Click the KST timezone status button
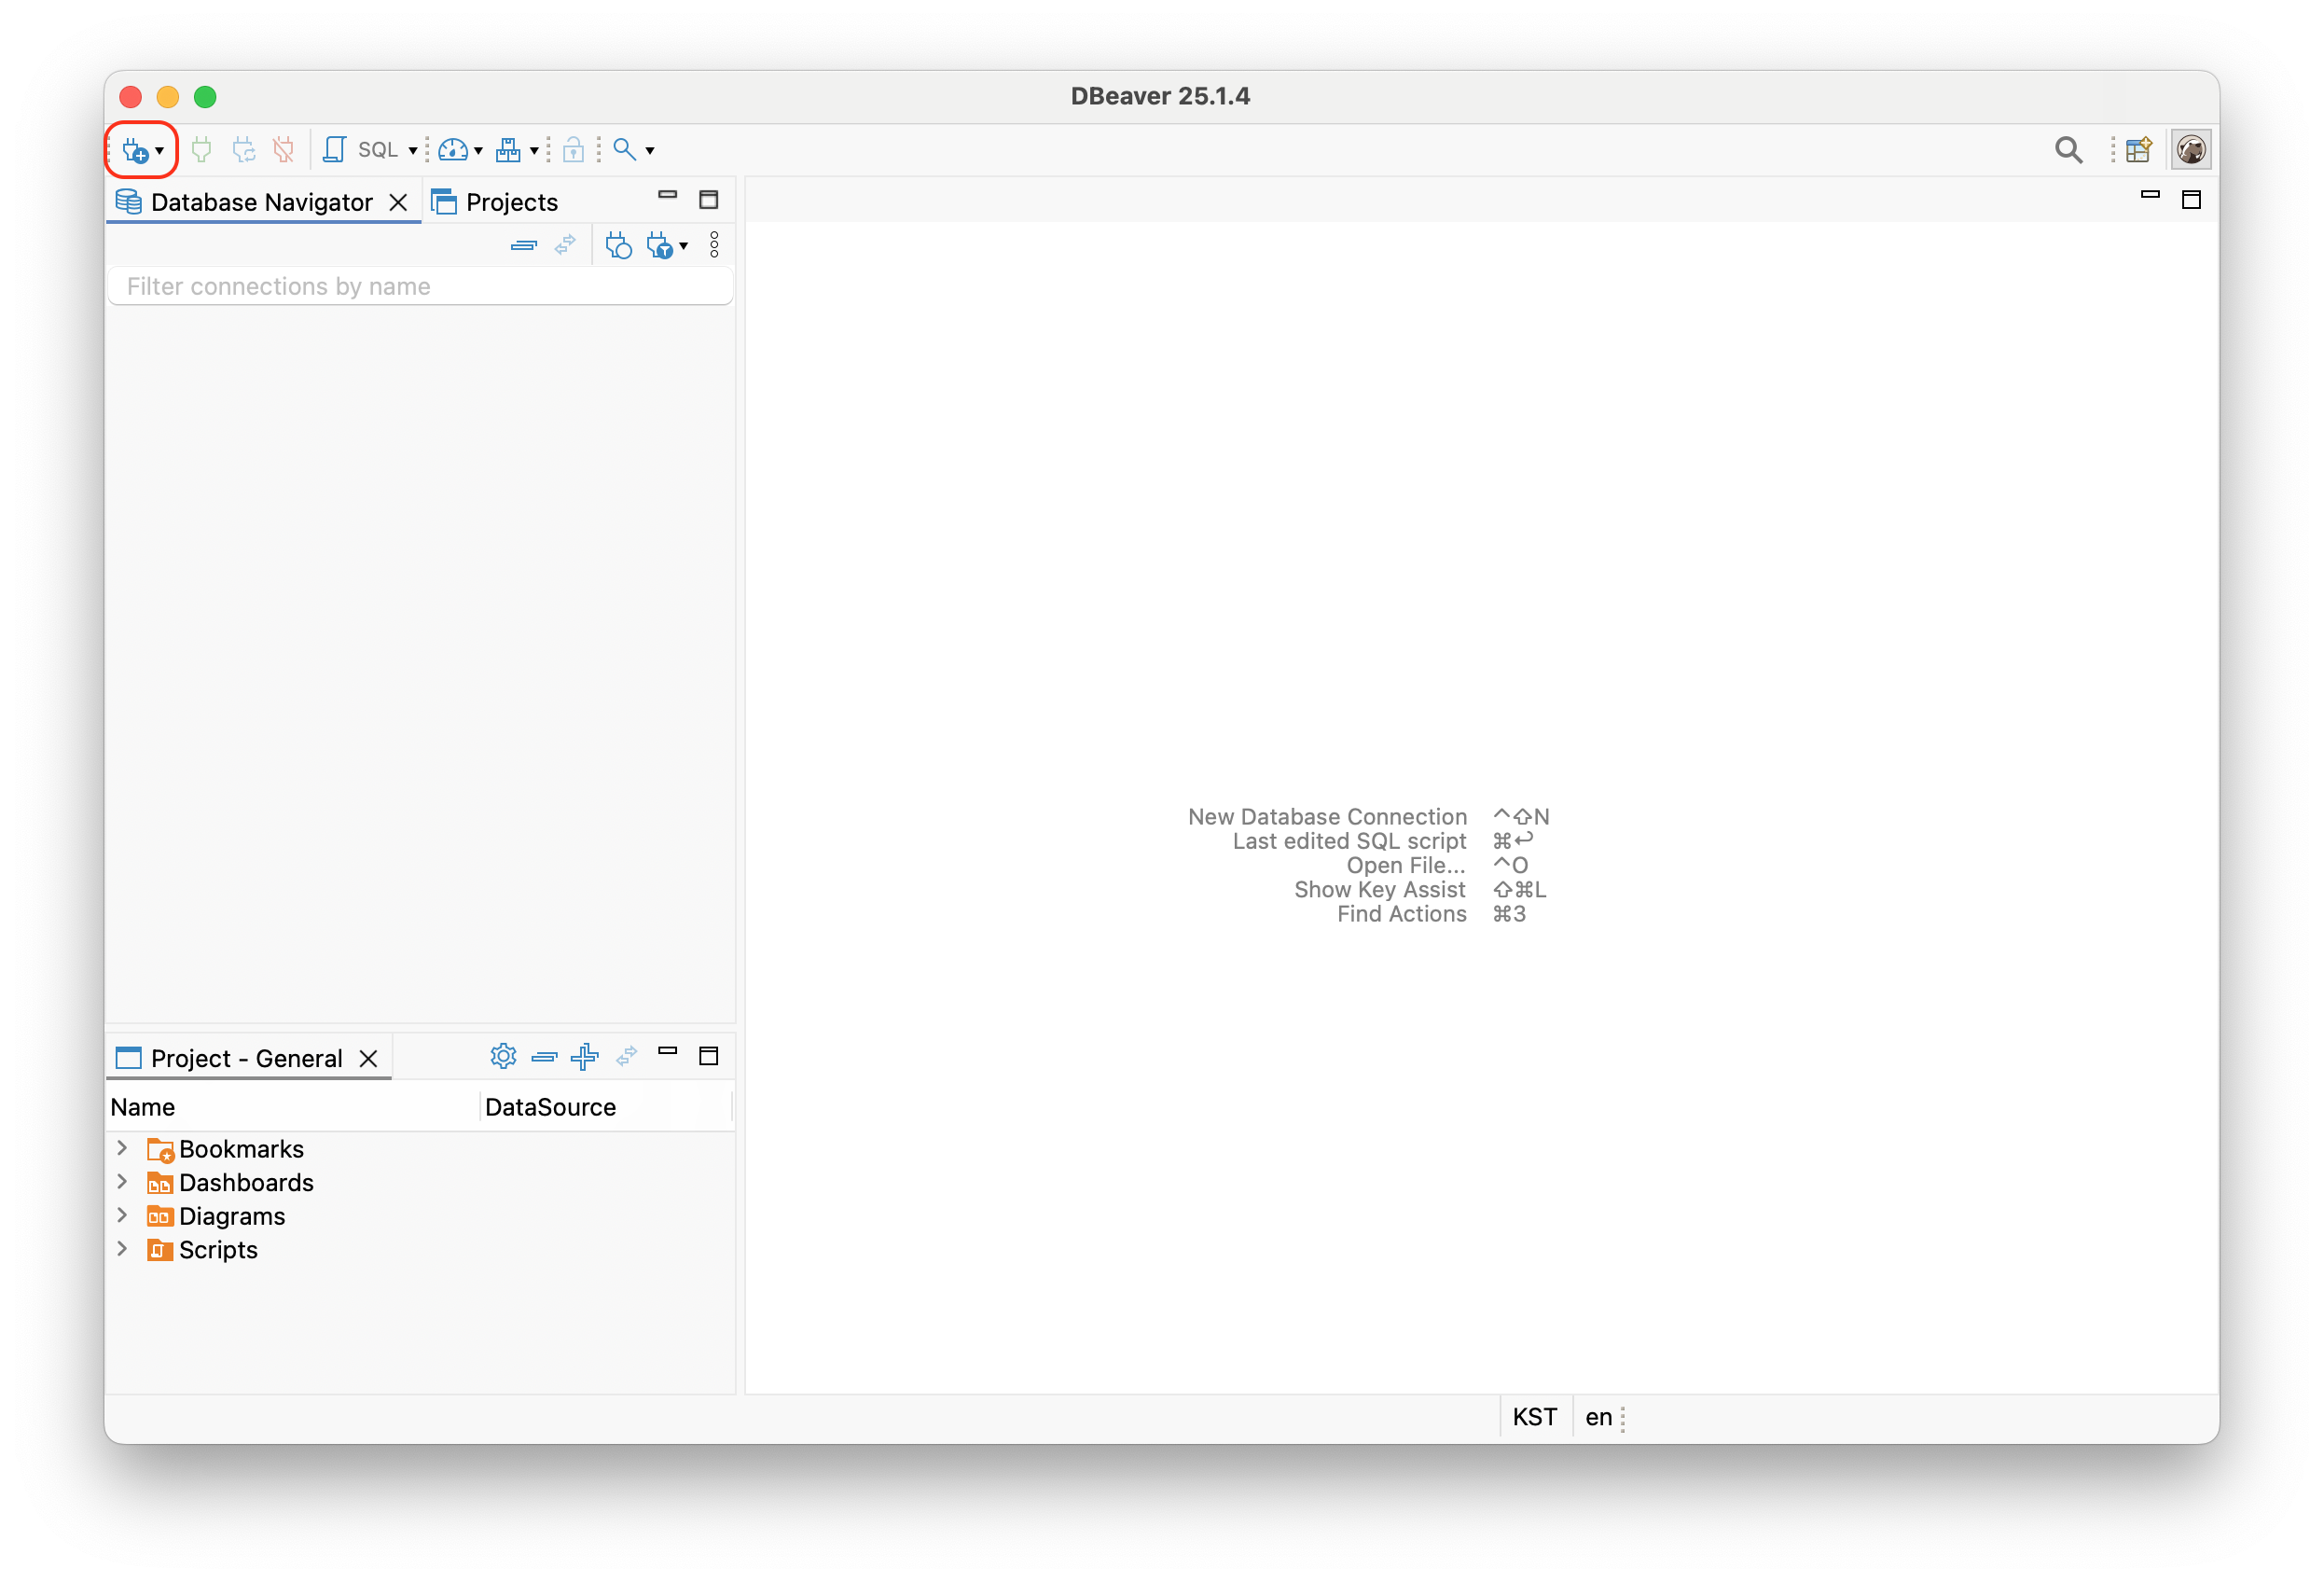The image size is (2324, 1582). point(1534,1417)
